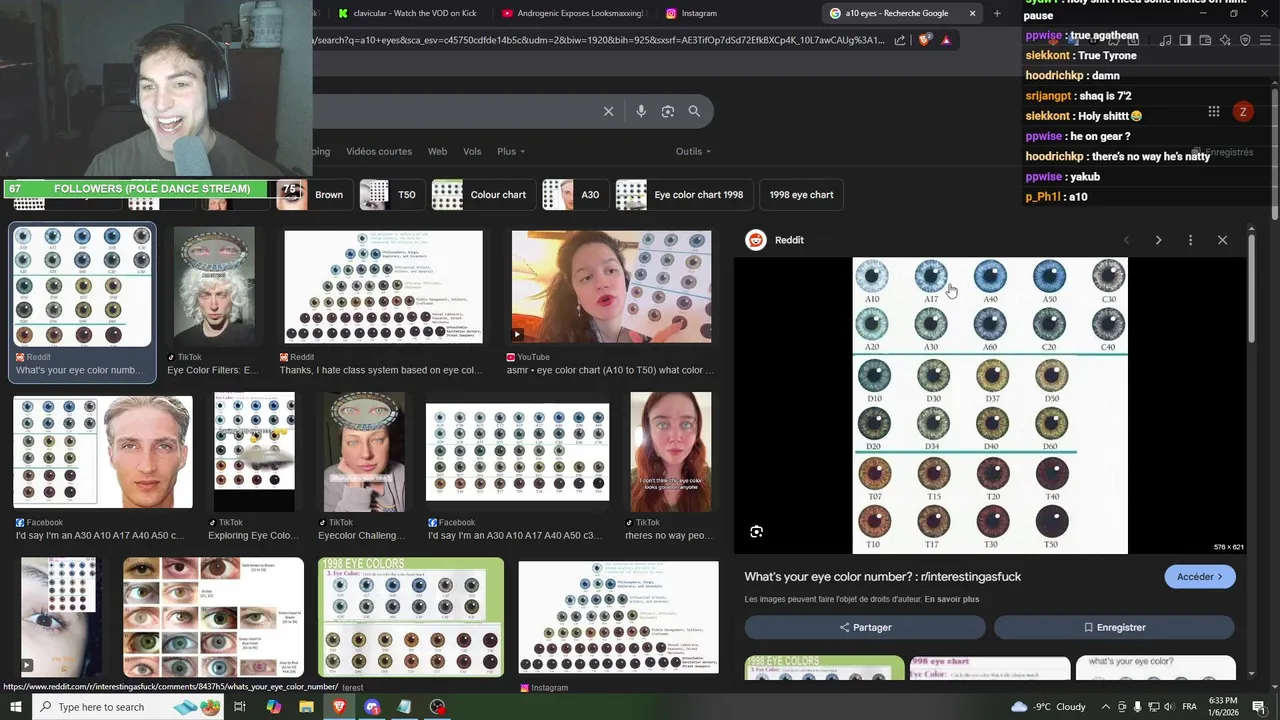Select the Eye color chart 1998 chip
Viewport: 1280px width, 720px height.
[684, 194]
